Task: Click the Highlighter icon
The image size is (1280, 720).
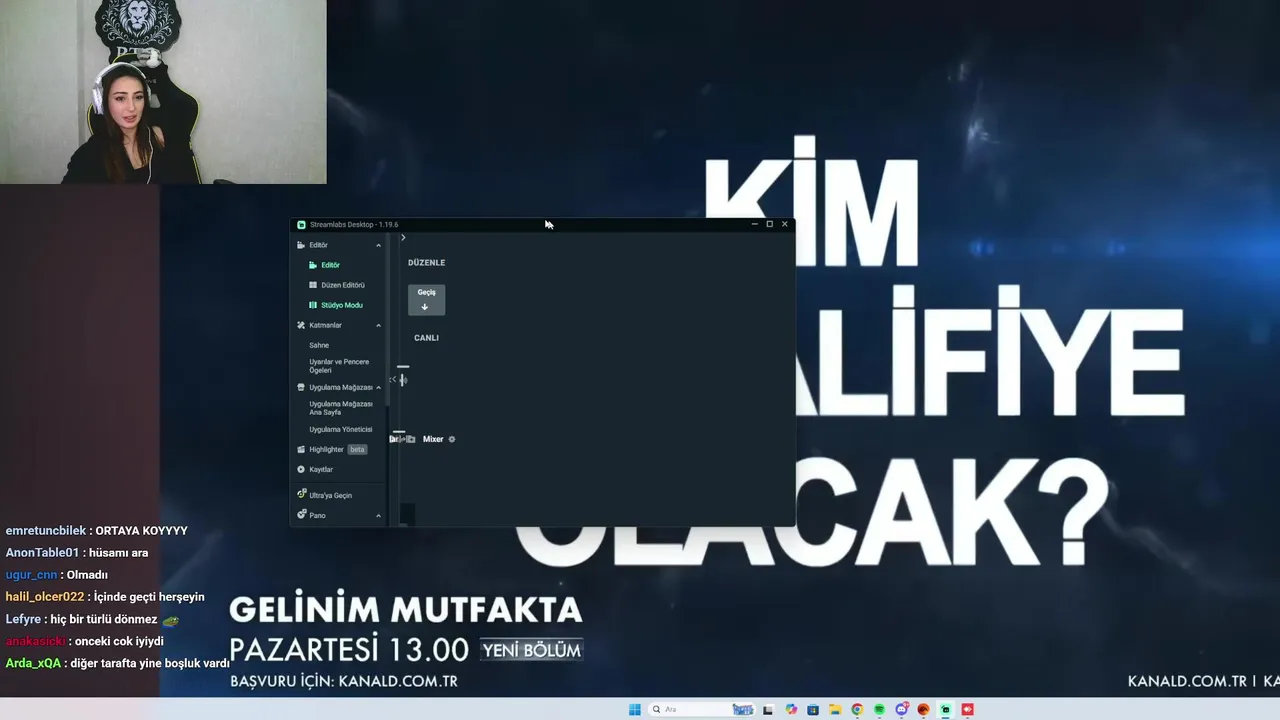Action: [301, 449]
